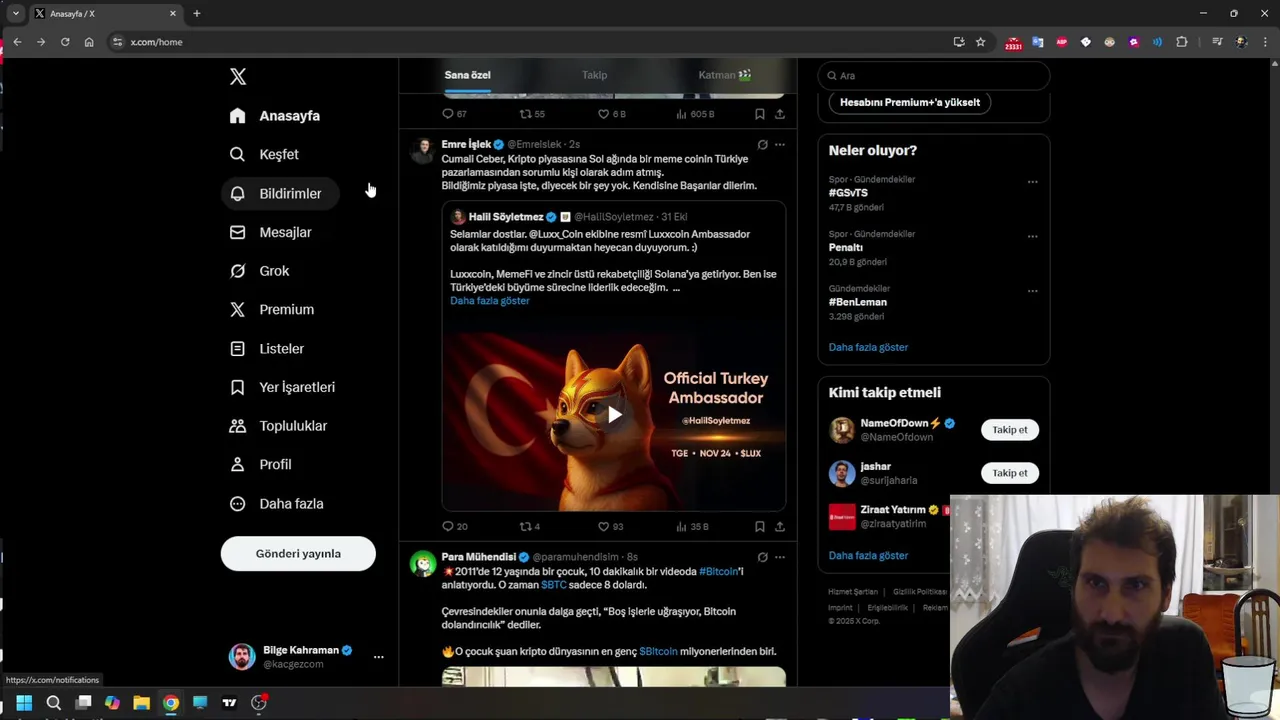The height and width of the screenshot is (720, 1280).
Task: Repost top post with 55 reposts
Action: (532, 114)
